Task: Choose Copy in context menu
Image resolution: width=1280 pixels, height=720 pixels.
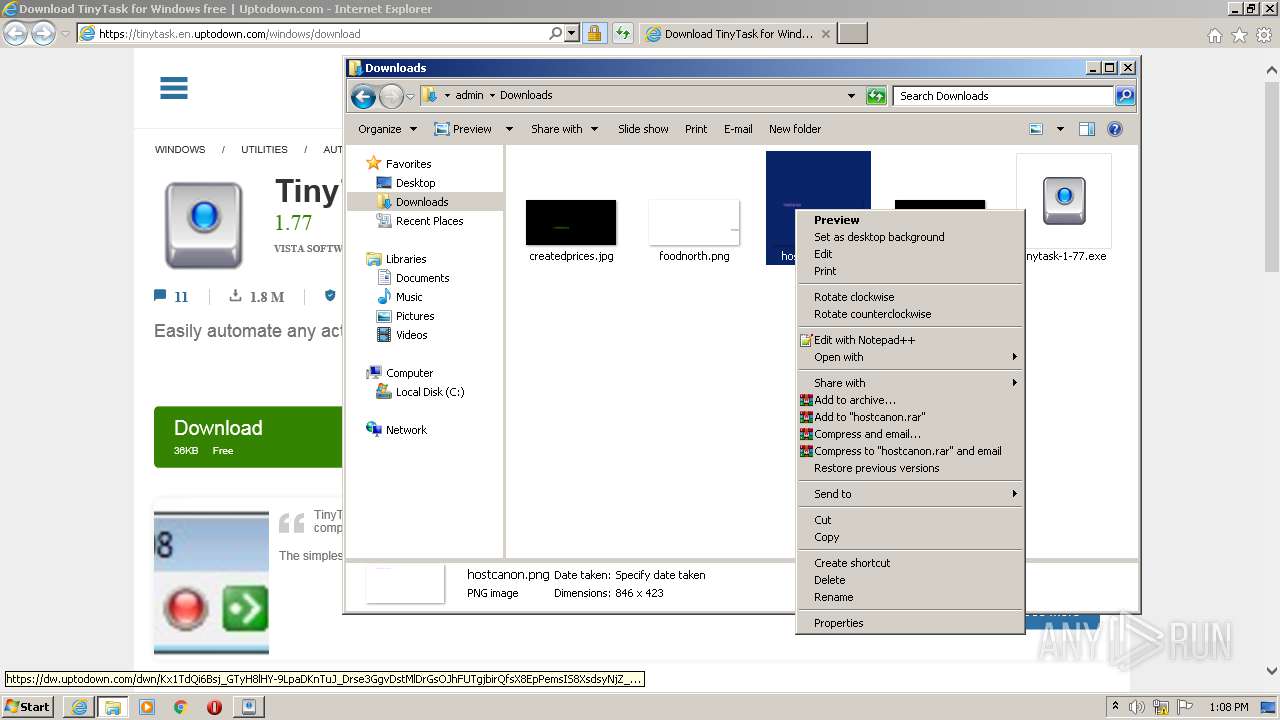Action: [910, 537]
